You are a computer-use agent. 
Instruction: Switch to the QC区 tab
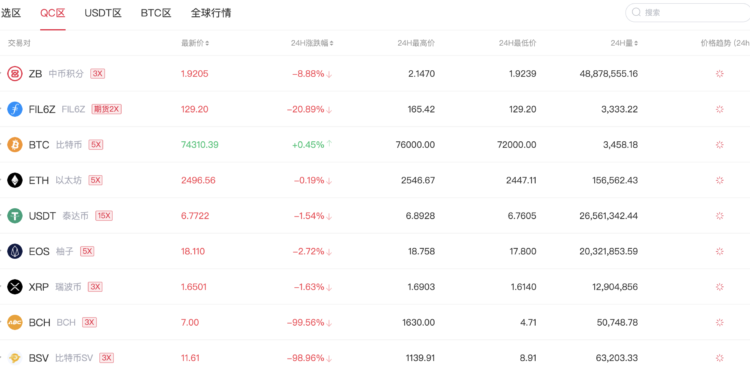tap(53, 13)
